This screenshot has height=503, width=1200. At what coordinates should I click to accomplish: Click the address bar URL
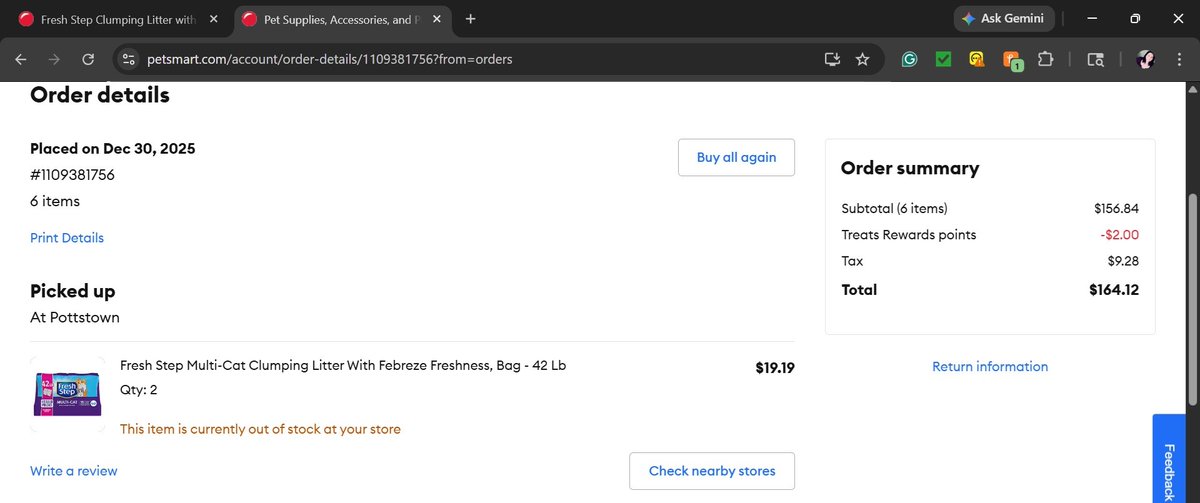click(x=329, y=59)
